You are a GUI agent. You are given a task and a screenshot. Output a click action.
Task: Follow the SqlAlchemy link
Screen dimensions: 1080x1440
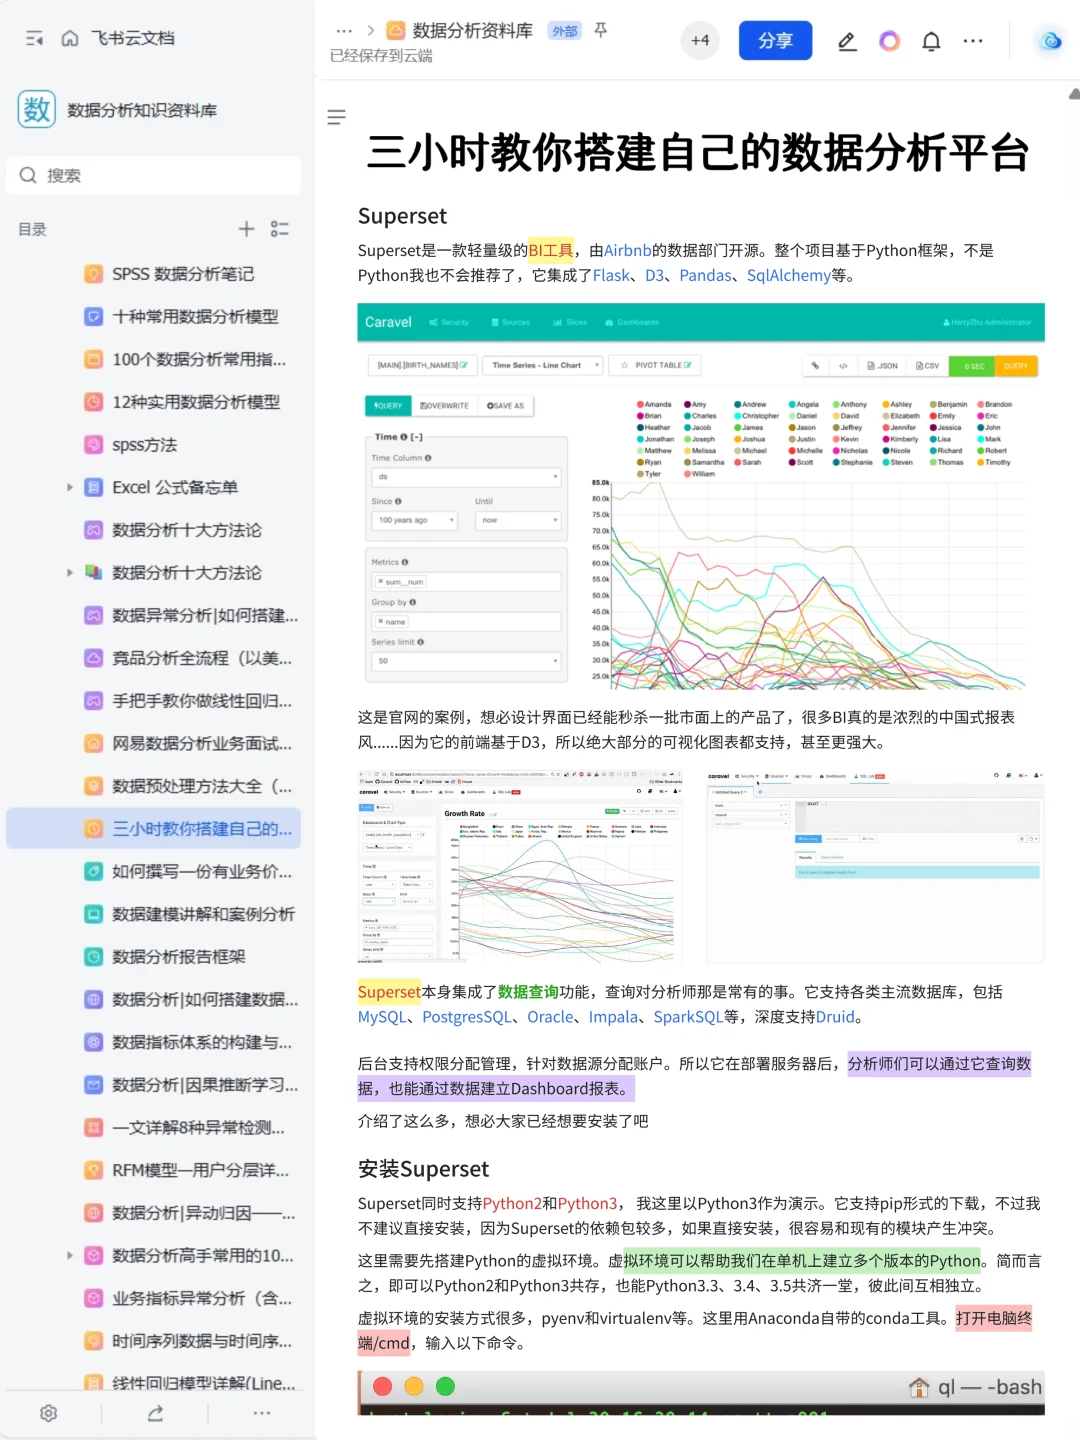pos(789,275)
